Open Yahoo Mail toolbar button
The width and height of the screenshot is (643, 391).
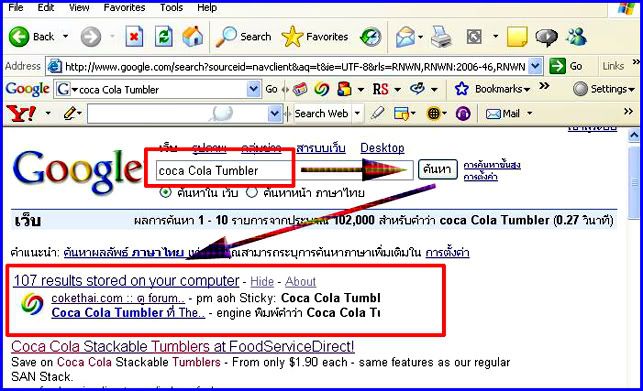[x=503, y=113]
